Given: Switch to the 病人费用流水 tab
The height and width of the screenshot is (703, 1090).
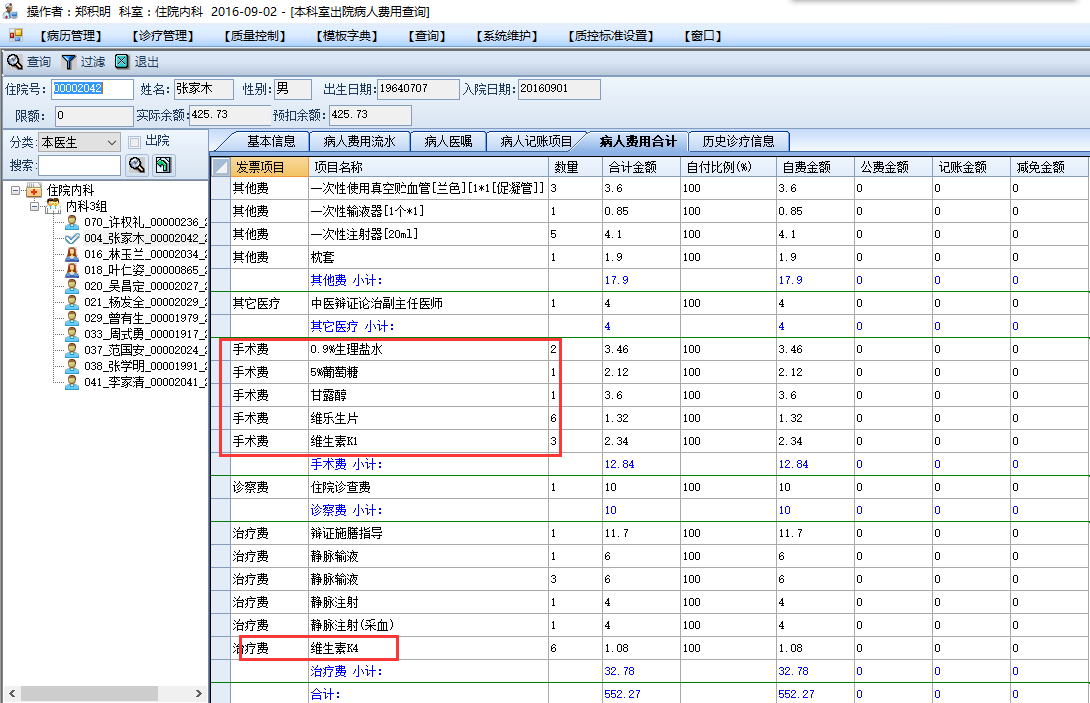Looking at the screenshot, I should [359, 141].
